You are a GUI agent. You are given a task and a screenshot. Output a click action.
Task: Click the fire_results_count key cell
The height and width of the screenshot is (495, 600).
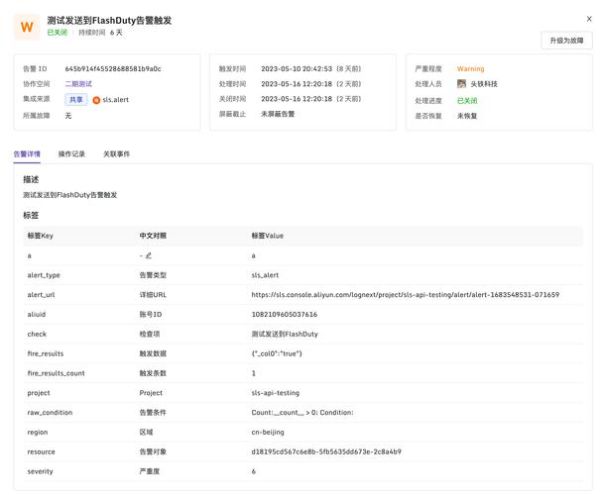(x=56, y=373)
